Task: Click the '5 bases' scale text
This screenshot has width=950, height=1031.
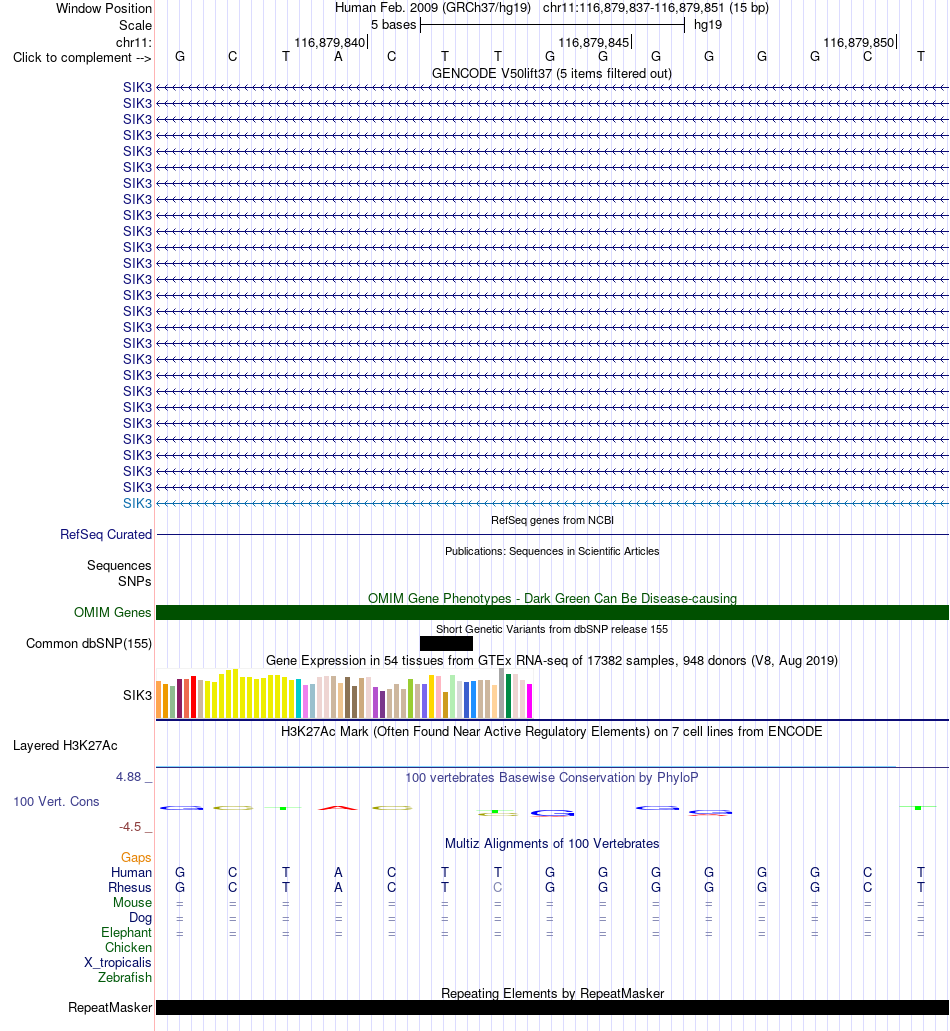Action: (x=393, y=25)
